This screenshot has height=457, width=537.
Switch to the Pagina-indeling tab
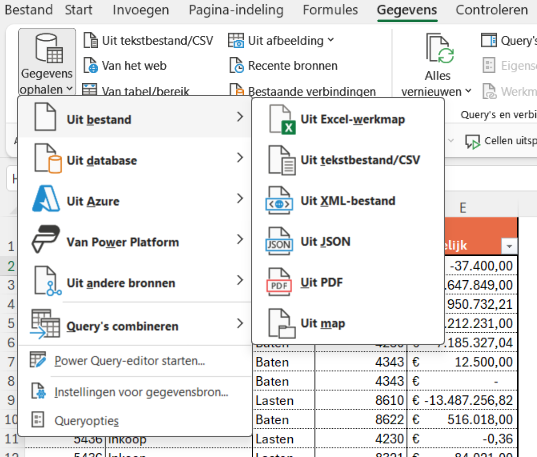tap(236, 10)
